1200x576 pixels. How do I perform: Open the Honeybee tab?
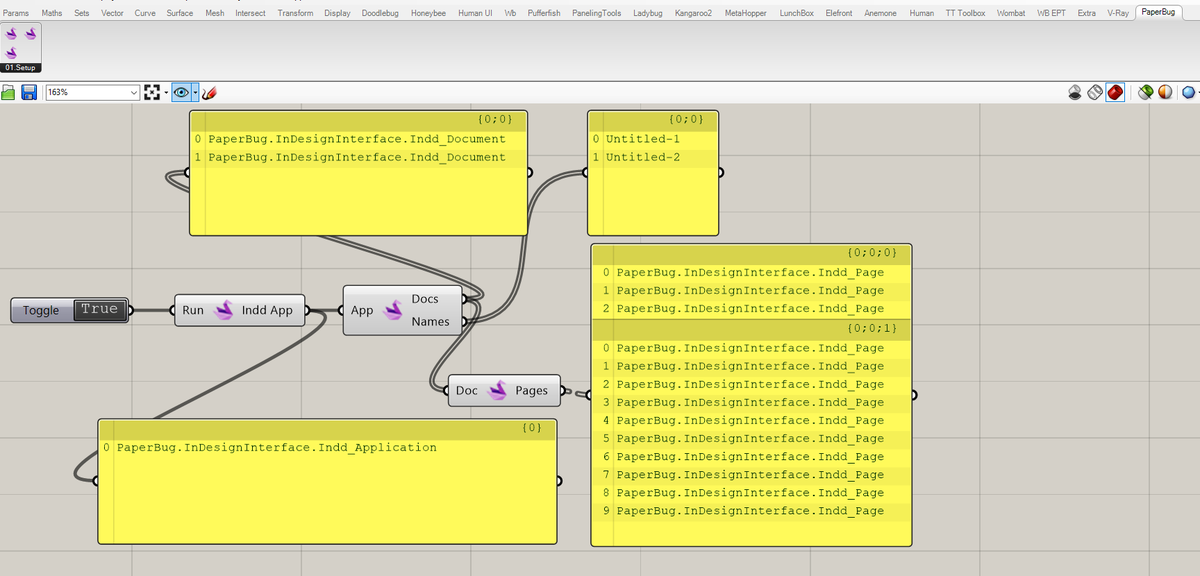pyautogui.click(x=428, y=13)
